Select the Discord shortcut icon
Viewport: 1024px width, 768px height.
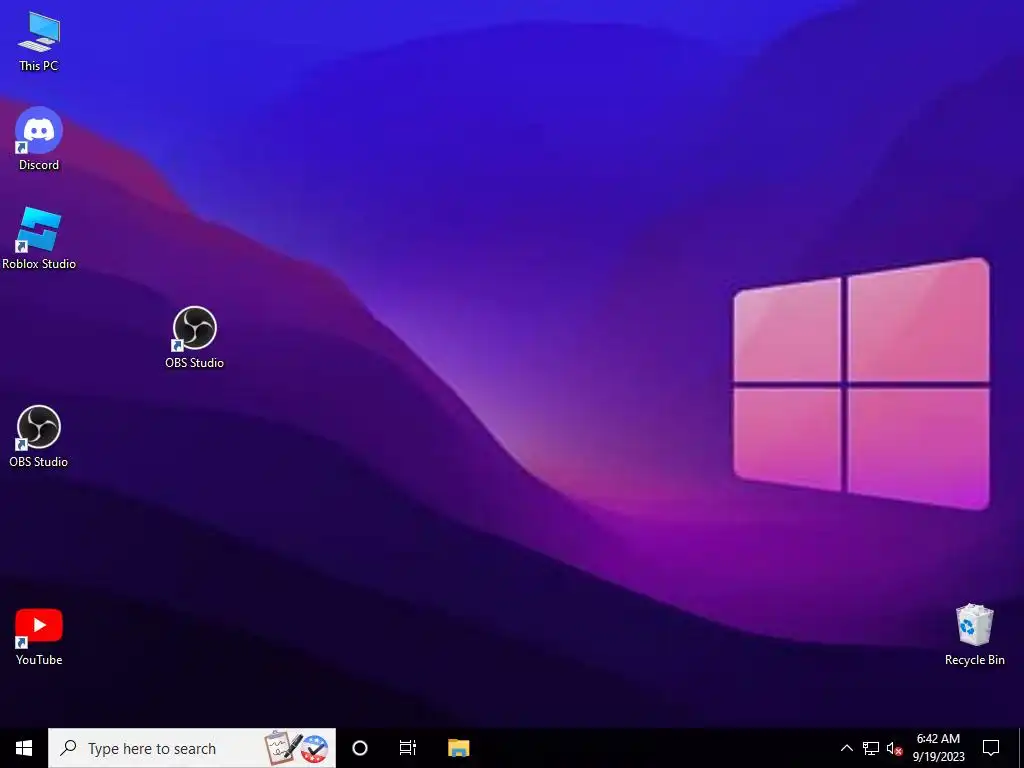click(x=39, y=138)
